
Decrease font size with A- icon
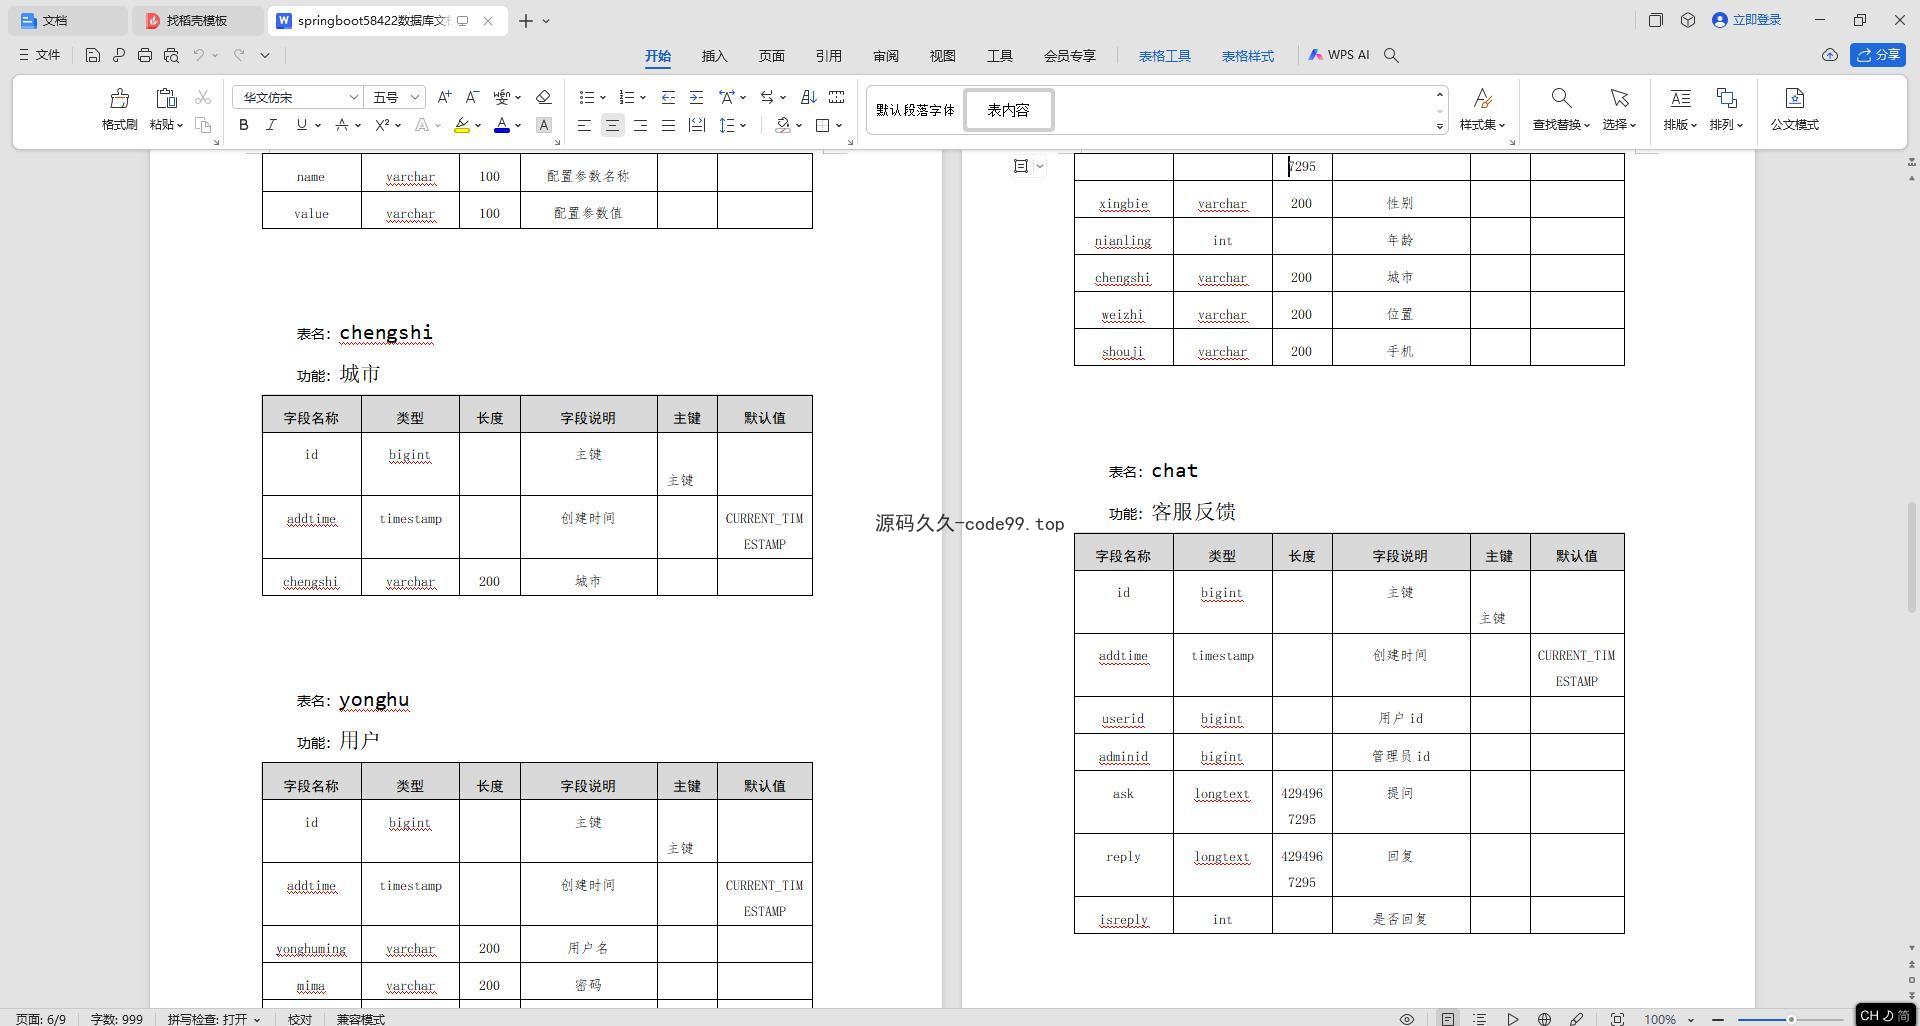472,97
